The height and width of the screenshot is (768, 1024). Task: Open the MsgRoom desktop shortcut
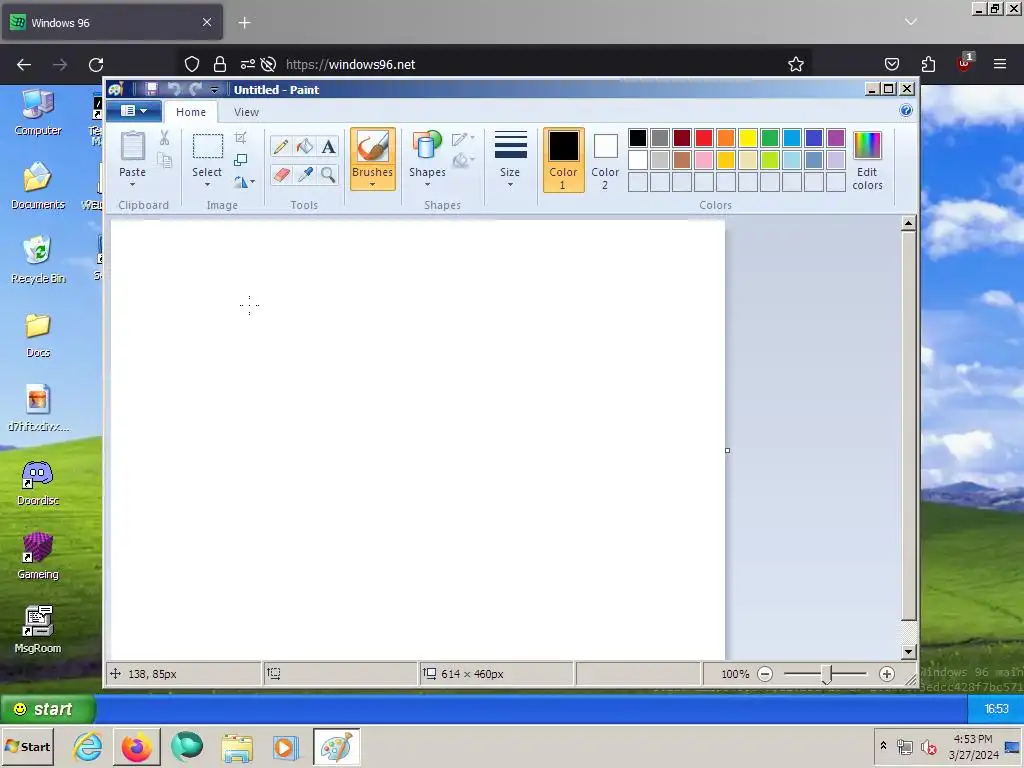pyautogui.click(x=38, y=630)
